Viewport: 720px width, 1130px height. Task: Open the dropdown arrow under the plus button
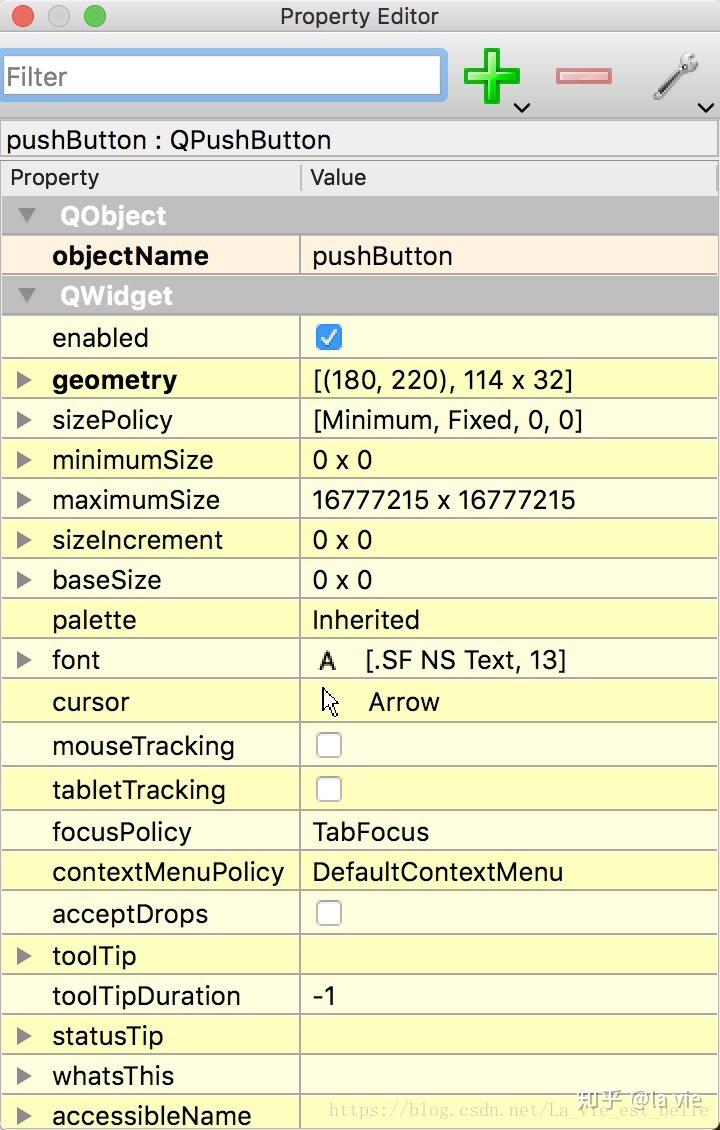click(x=521, y=108)
